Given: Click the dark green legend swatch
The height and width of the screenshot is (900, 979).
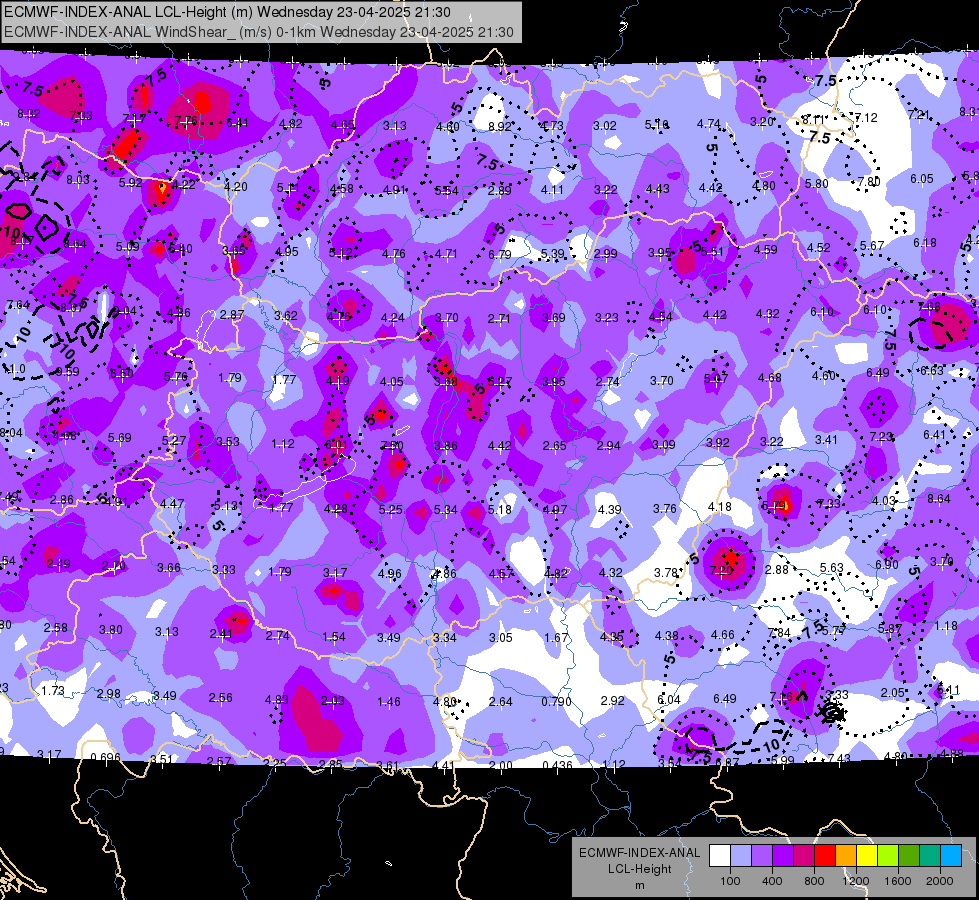Looking at the screenshot, I should click(x=908, y=856).
